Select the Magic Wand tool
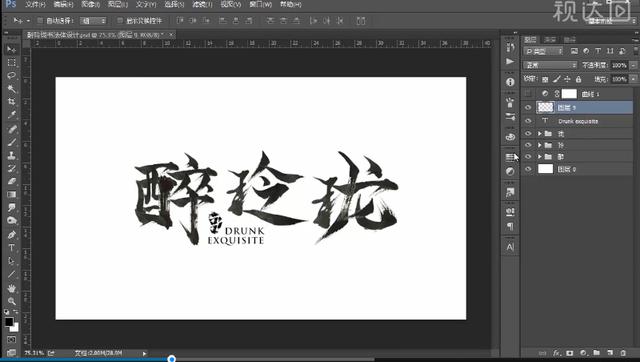The image size is (640, 362). [11, 89]
